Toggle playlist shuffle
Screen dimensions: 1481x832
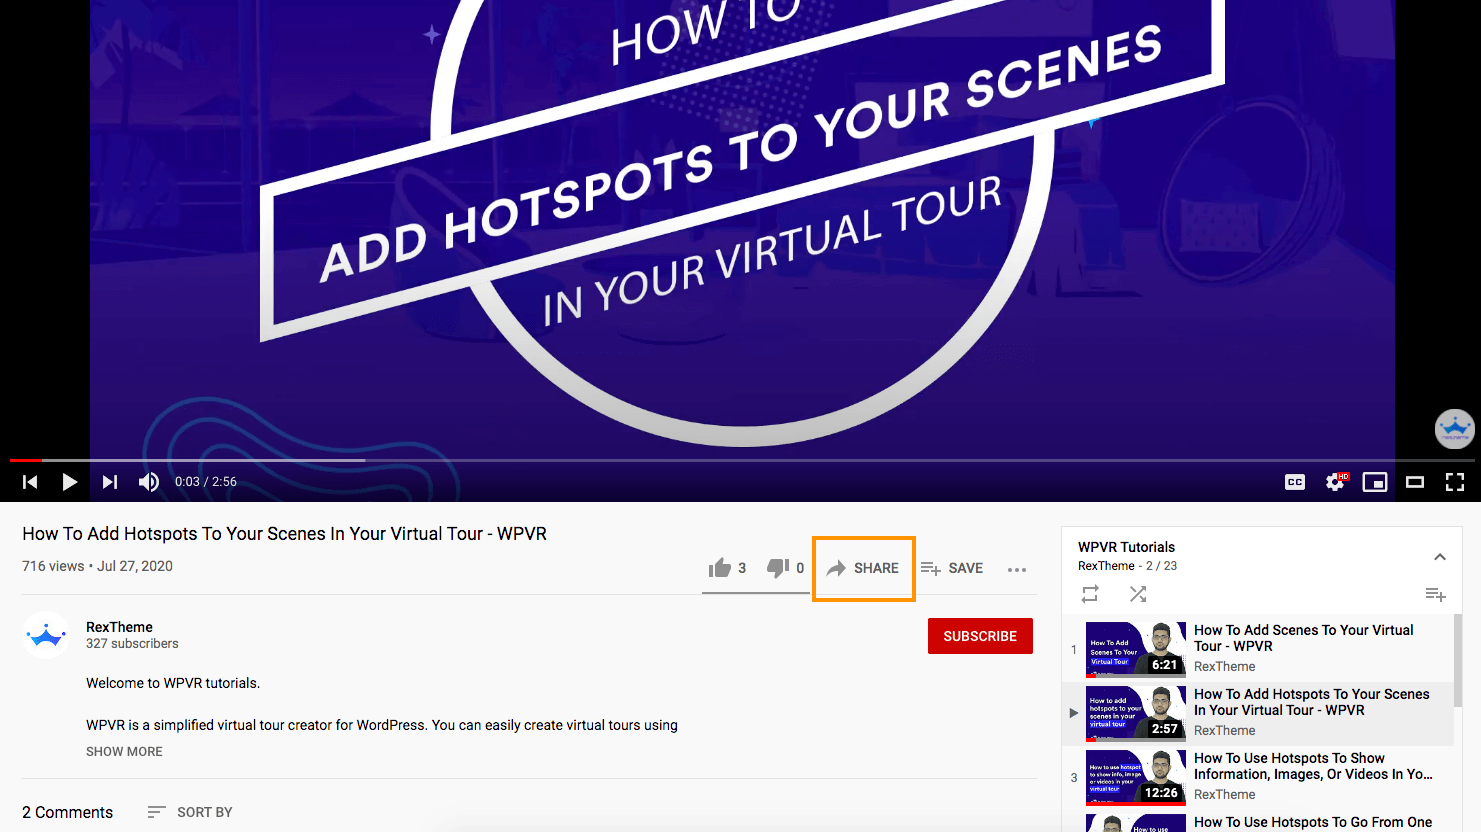coord(1138,594)
